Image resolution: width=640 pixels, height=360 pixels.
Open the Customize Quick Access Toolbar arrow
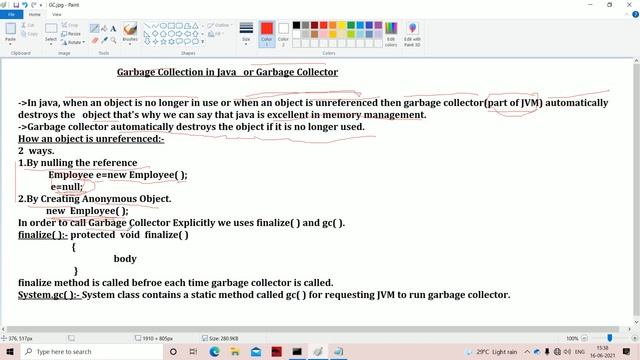pos(41,5)
